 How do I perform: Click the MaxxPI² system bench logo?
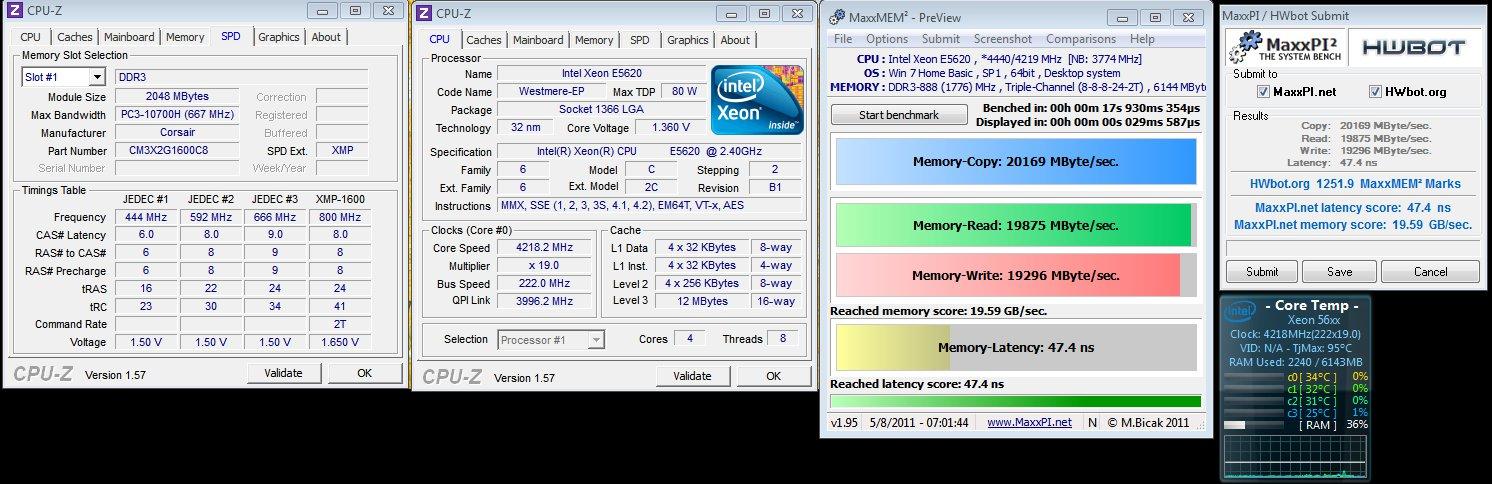coord(1285,45)
